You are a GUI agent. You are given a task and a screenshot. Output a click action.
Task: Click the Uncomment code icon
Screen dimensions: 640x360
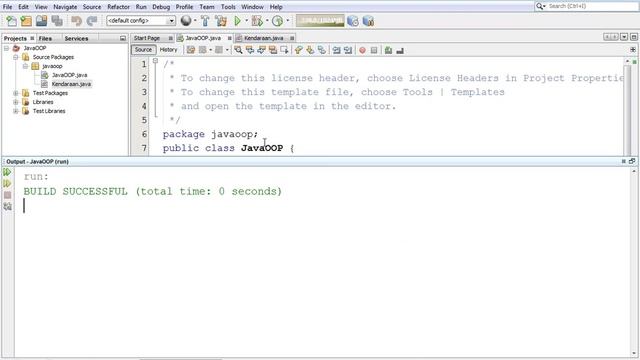(x=400, y=50)
